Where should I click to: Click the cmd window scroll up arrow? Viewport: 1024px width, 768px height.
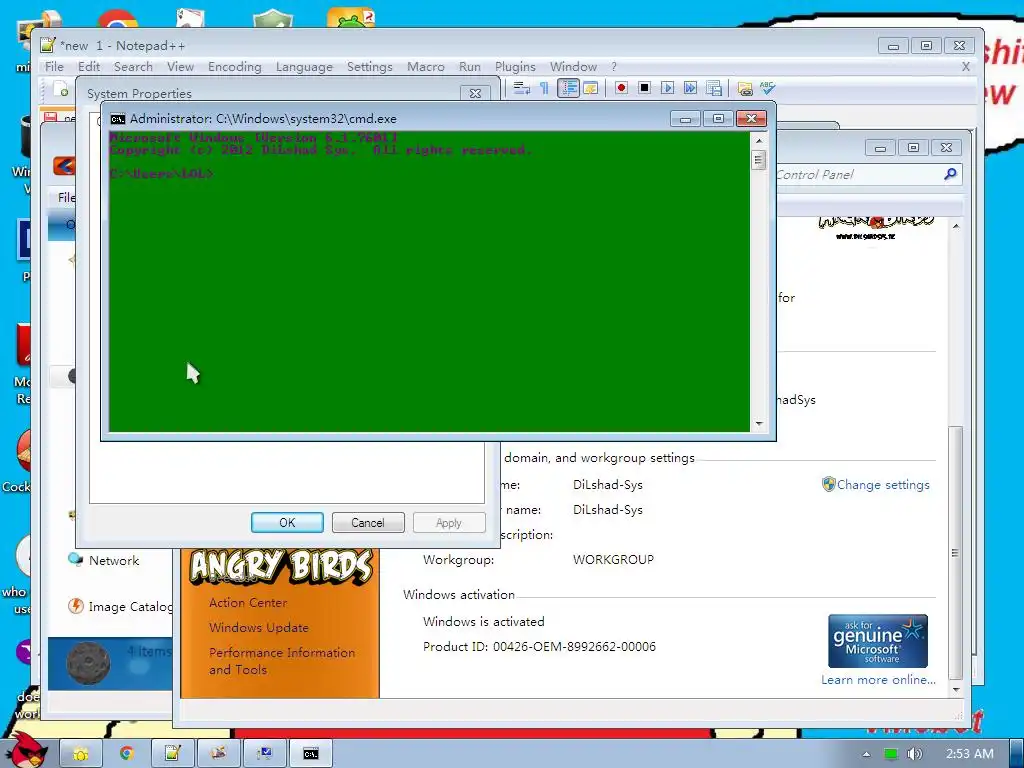tap(758, 140)
